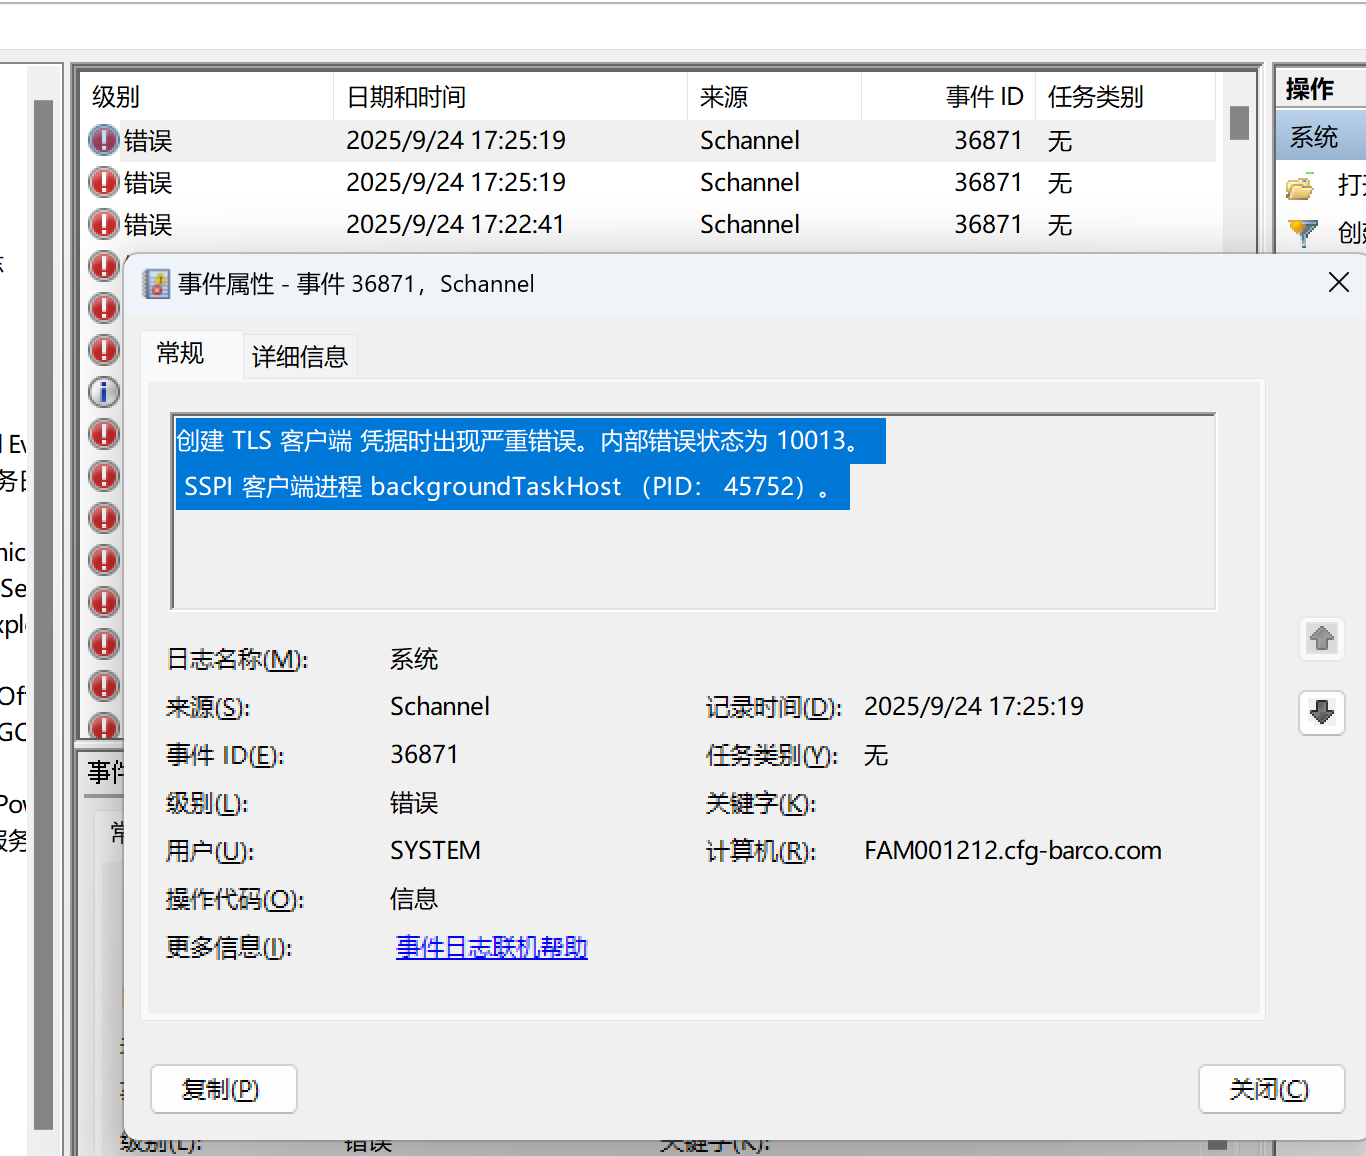Select 系统 in the 操作 pane
Screen dimensions: 1366x1156
point(1313,136)
